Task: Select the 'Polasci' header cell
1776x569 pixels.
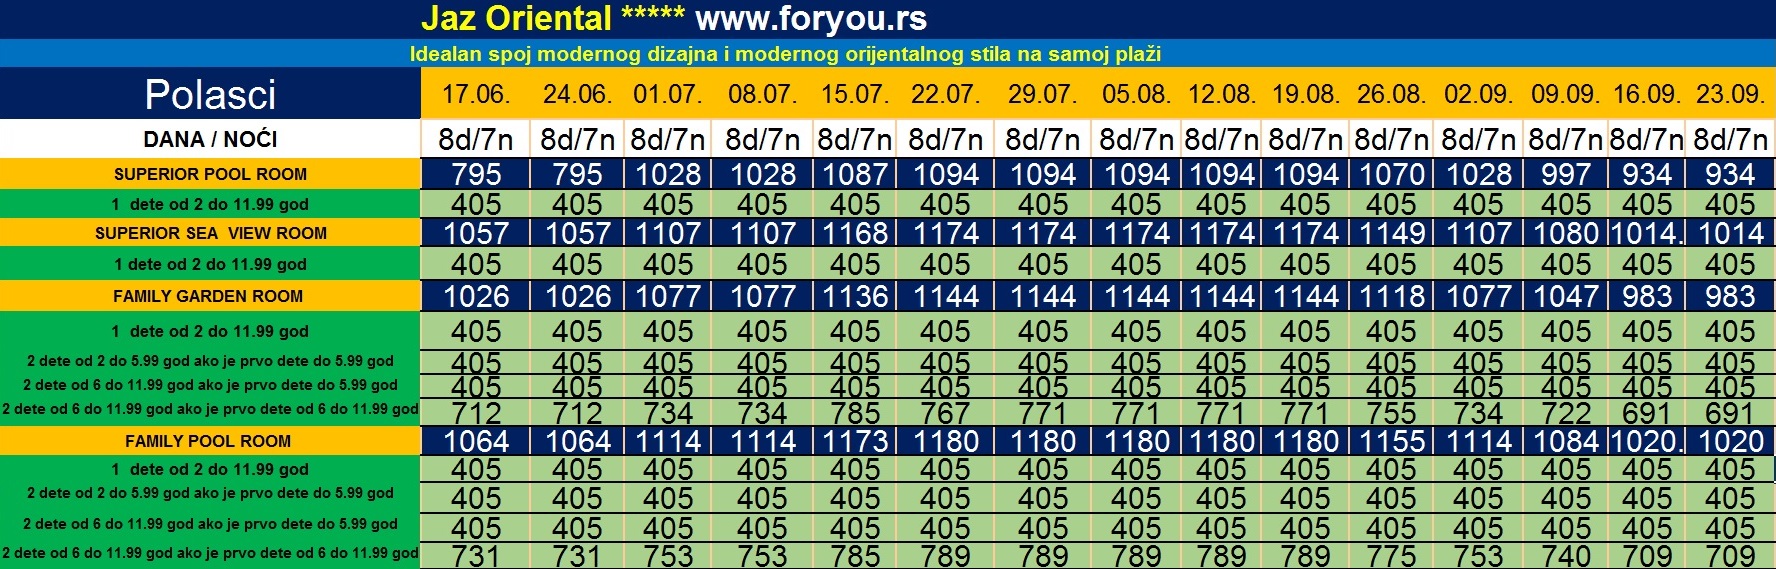Action: pos(210,94)
